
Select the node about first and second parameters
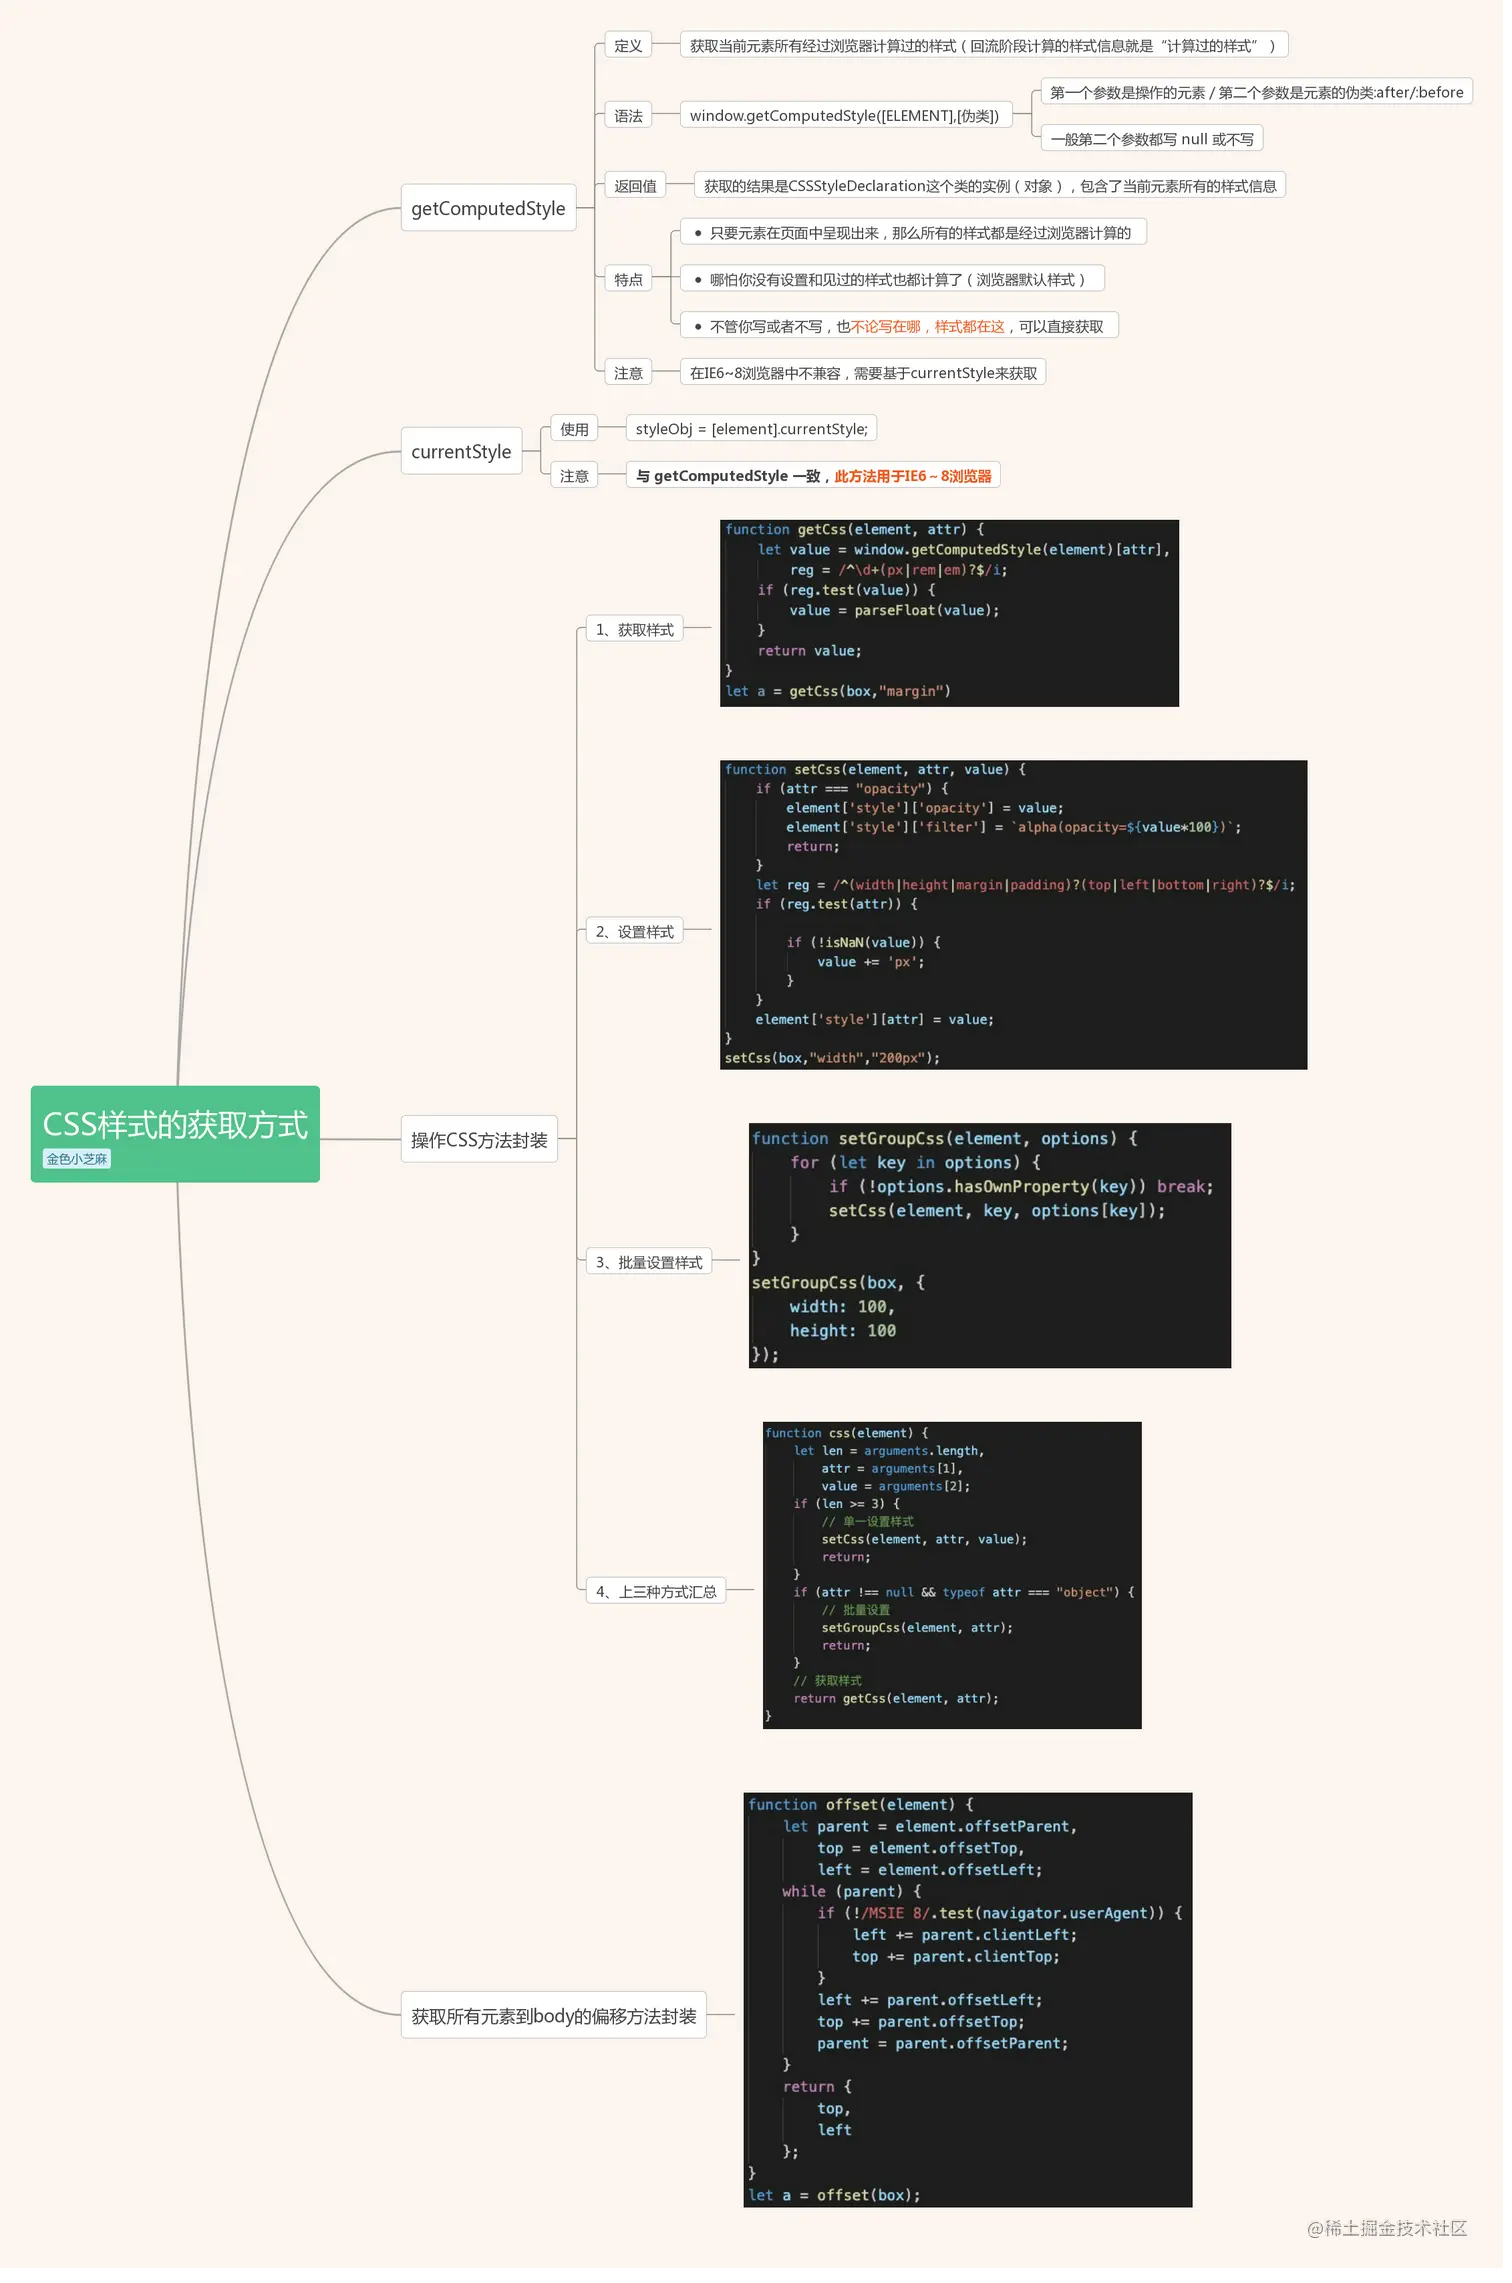pos(1264,93)
